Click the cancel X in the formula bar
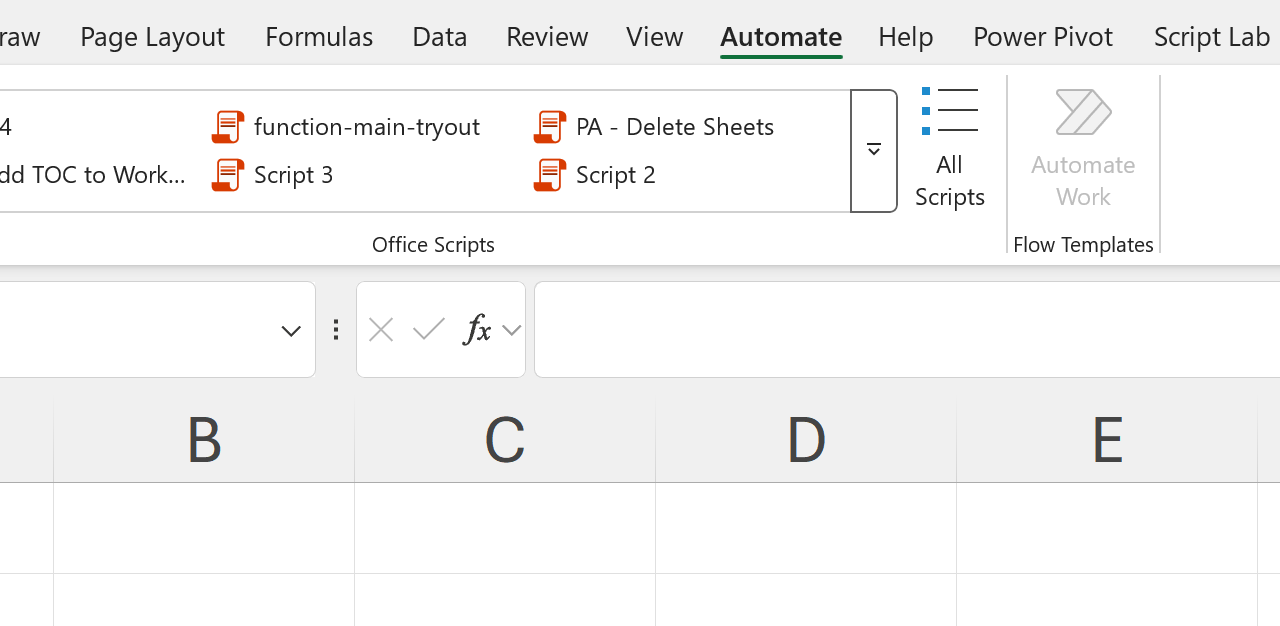 (x=381, y=330)
